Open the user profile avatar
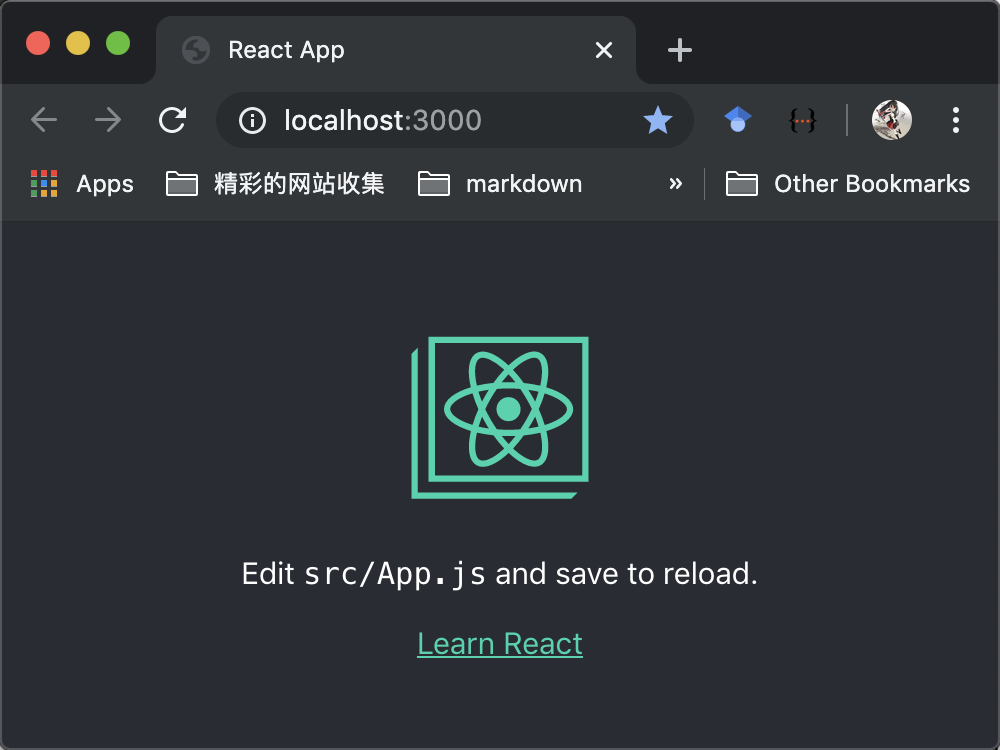 pyautogui.click(x=891, y=121)
